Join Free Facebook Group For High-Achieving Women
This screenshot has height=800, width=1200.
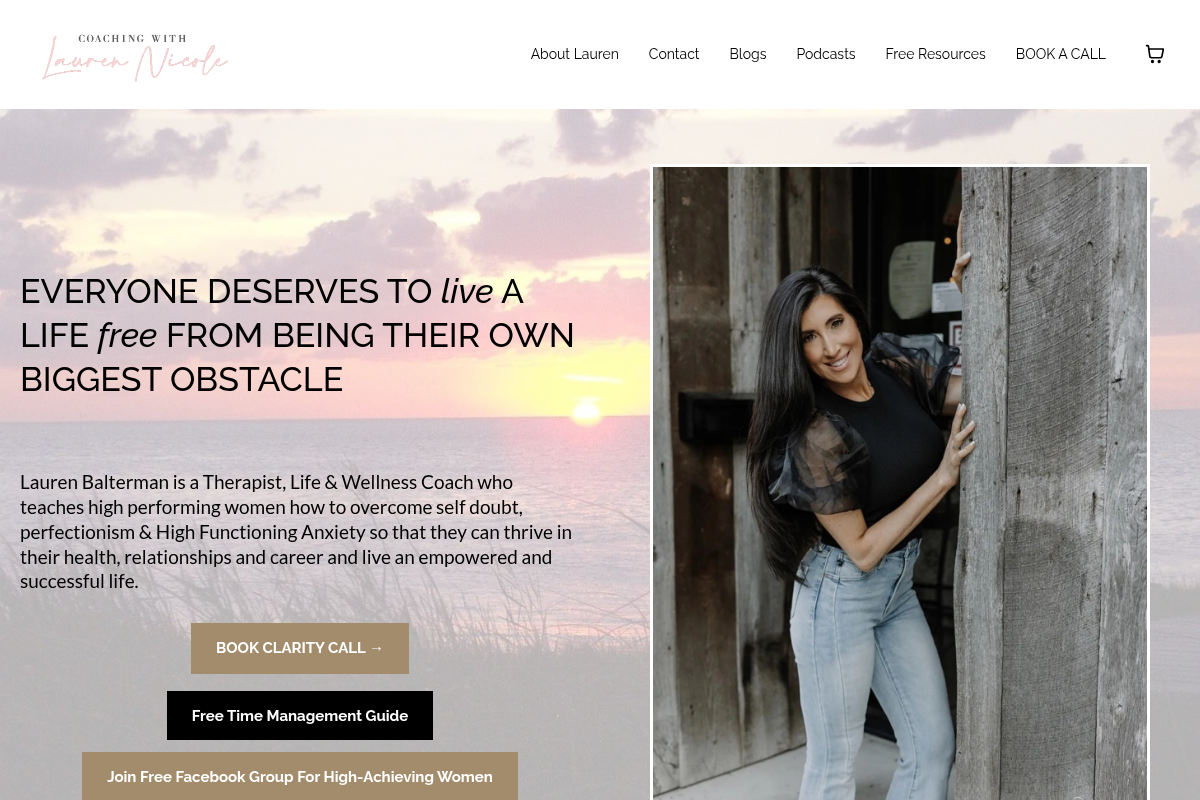[x=300, y=776]
